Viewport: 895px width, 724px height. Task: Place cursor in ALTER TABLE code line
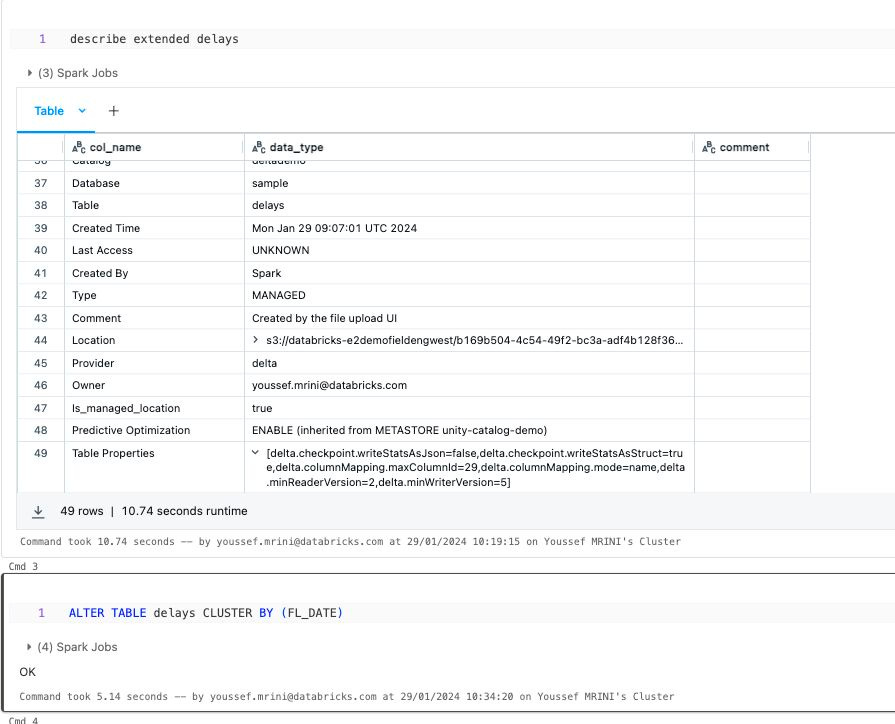[205, 613]
